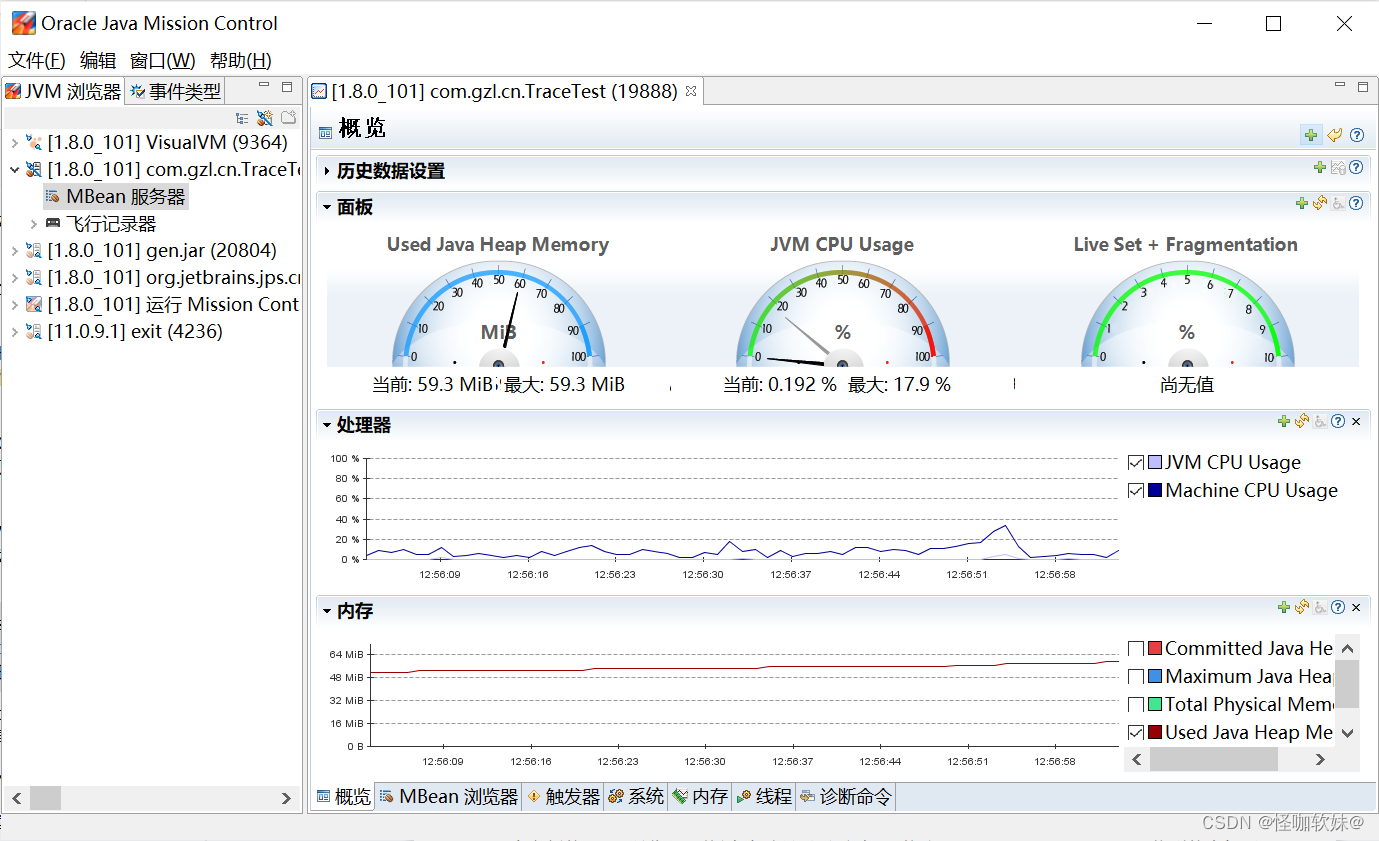This screenshot has height=841, width=1379.
Task: Maximize the JVM 浏览器 view
Action: (x=287, y=87)
